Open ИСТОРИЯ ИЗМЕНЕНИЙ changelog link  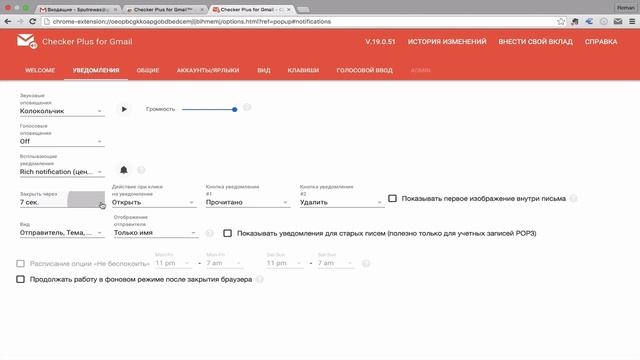447,42
